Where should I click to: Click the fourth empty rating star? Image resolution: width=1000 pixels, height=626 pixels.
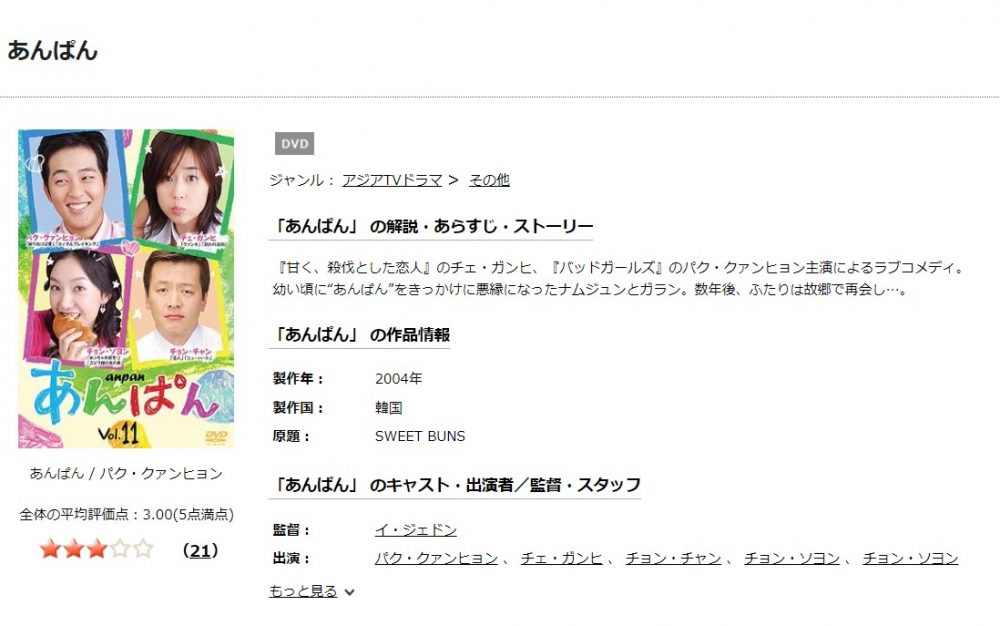[121, 549]
